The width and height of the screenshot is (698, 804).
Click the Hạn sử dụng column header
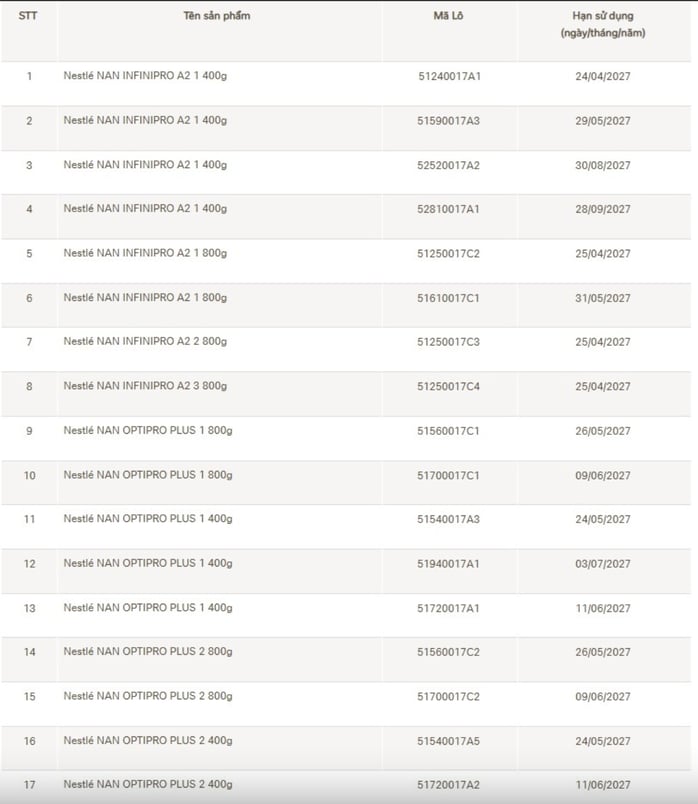point(602,25)
